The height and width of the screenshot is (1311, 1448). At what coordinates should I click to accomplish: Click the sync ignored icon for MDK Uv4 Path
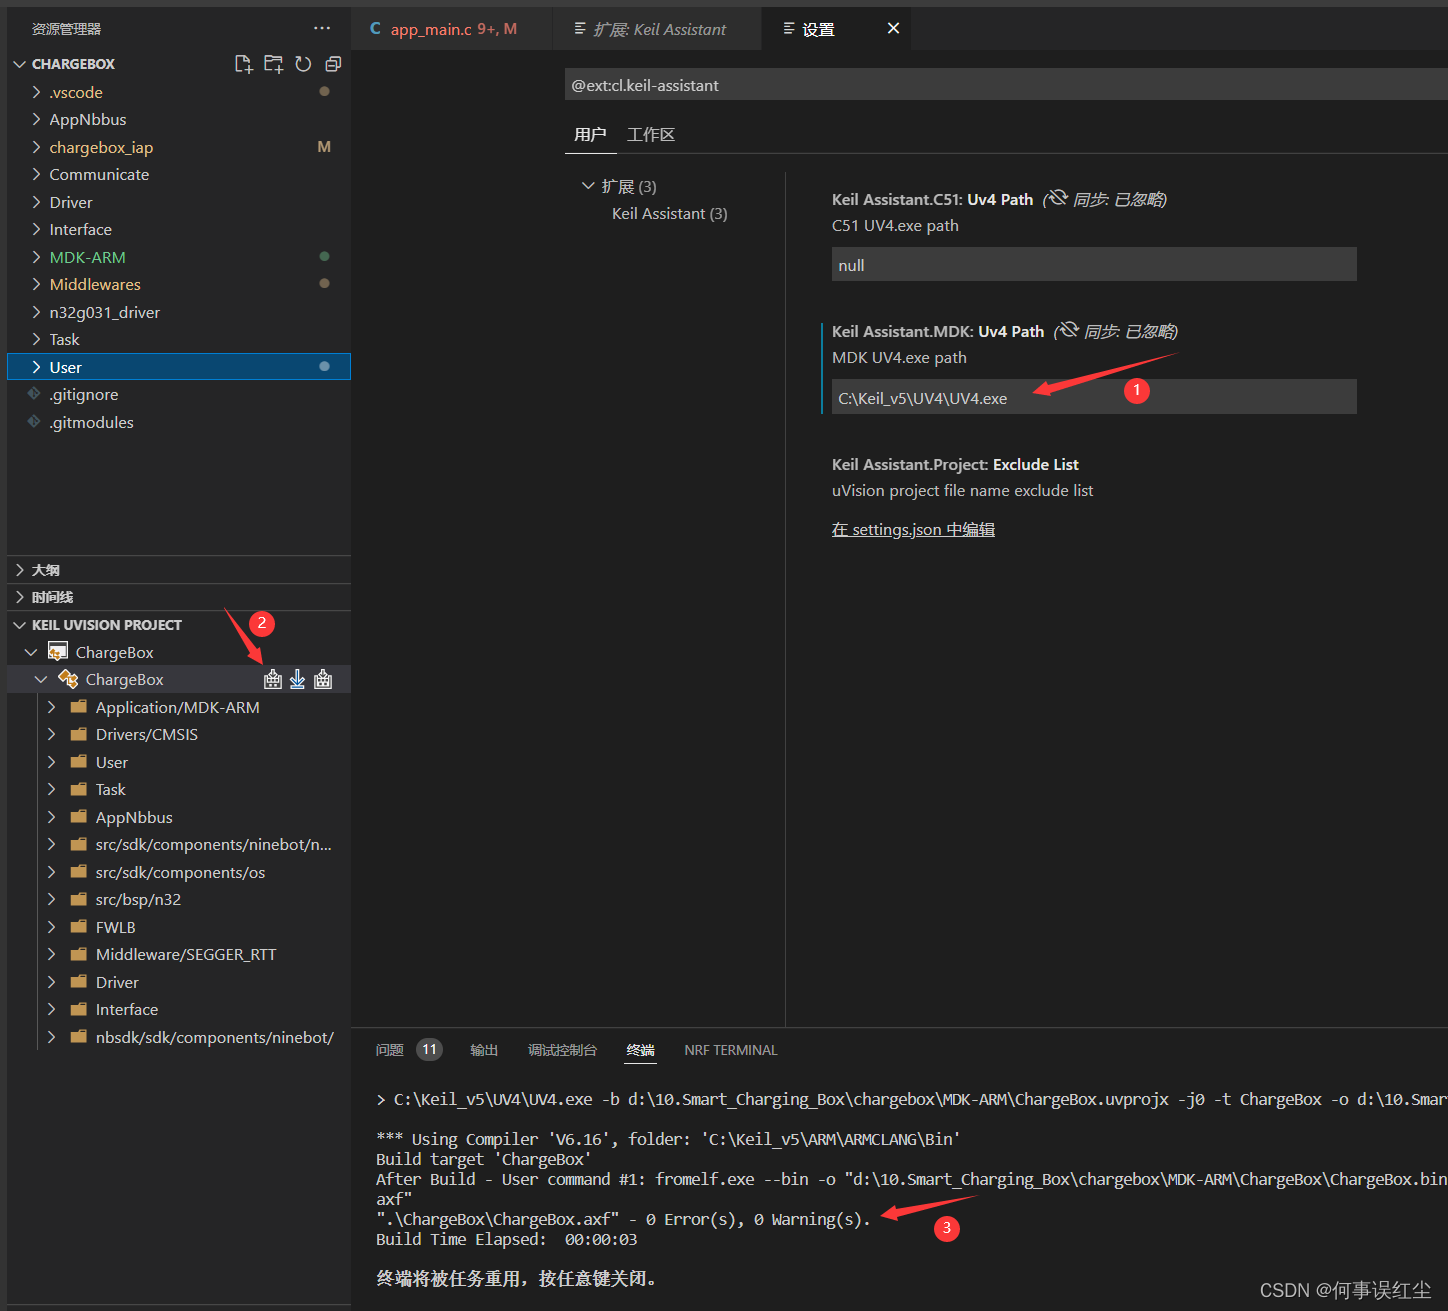point(1068,330)
